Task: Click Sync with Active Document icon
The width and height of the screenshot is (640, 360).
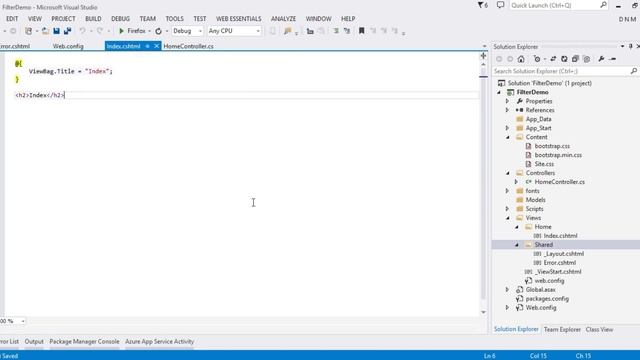Action: pyautogui.click(x=553, y=59)
